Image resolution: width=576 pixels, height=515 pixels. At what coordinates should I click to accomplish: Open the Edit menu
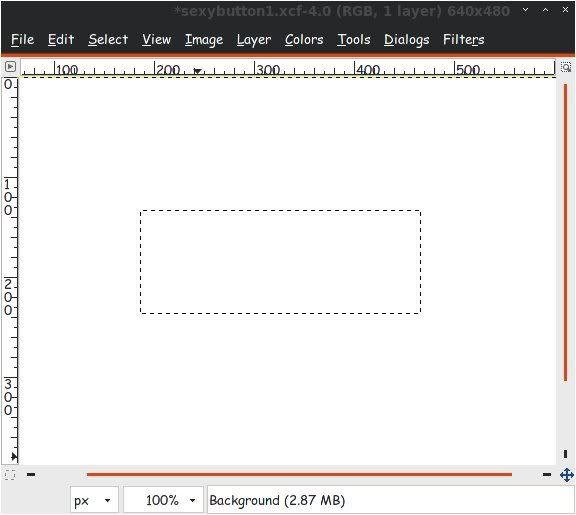(61, 39)
